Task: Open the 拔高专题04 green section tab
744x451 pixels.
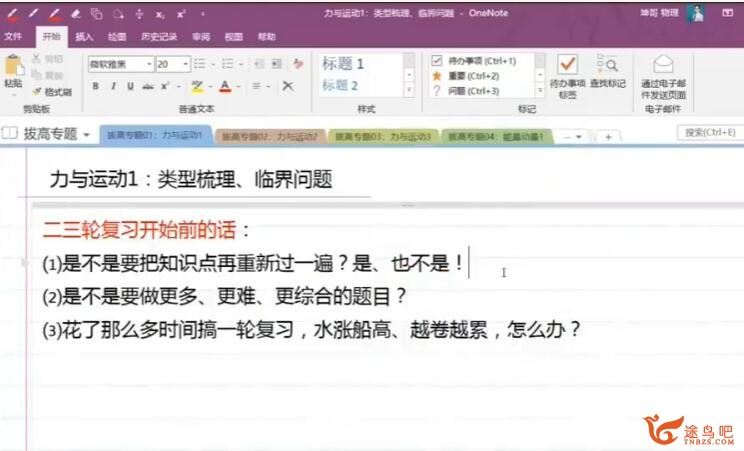Action: [x=496, y=137]
